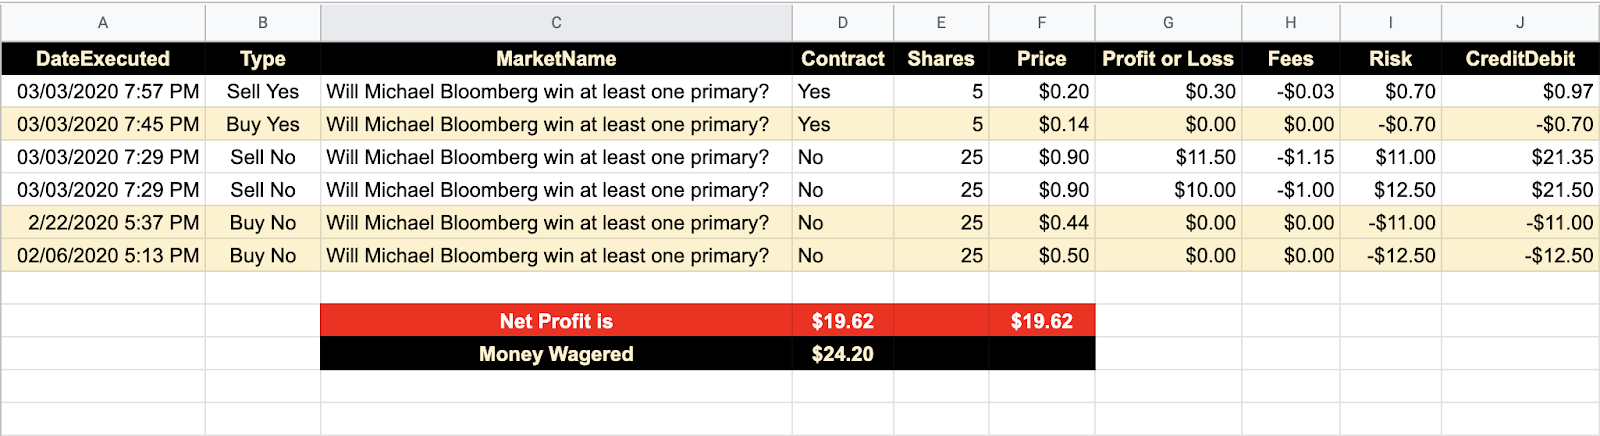Image resolution: width=1600 pixels, height=436 pixels.
Task: Select the CreditDebit header cell
Action: pyautogui.click(x=1520, y=59)
